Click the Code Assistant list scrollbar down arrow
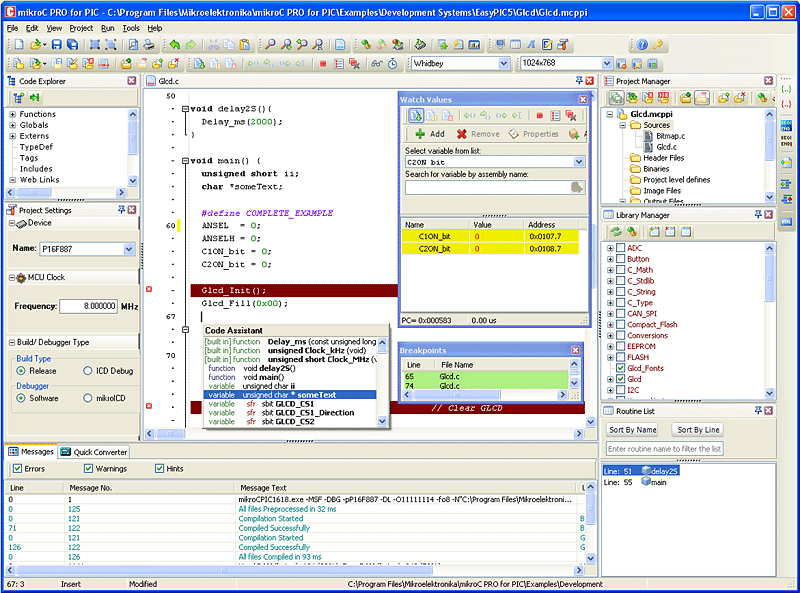Viewport: 800px width, 593px height. click(382, 422)
